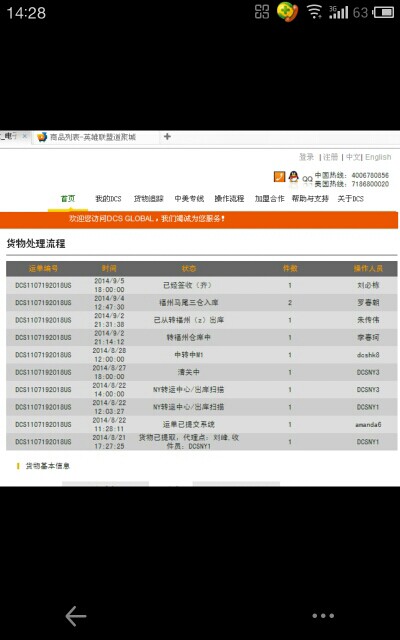Tap the Wi-Fi status icon

point(314,12)
